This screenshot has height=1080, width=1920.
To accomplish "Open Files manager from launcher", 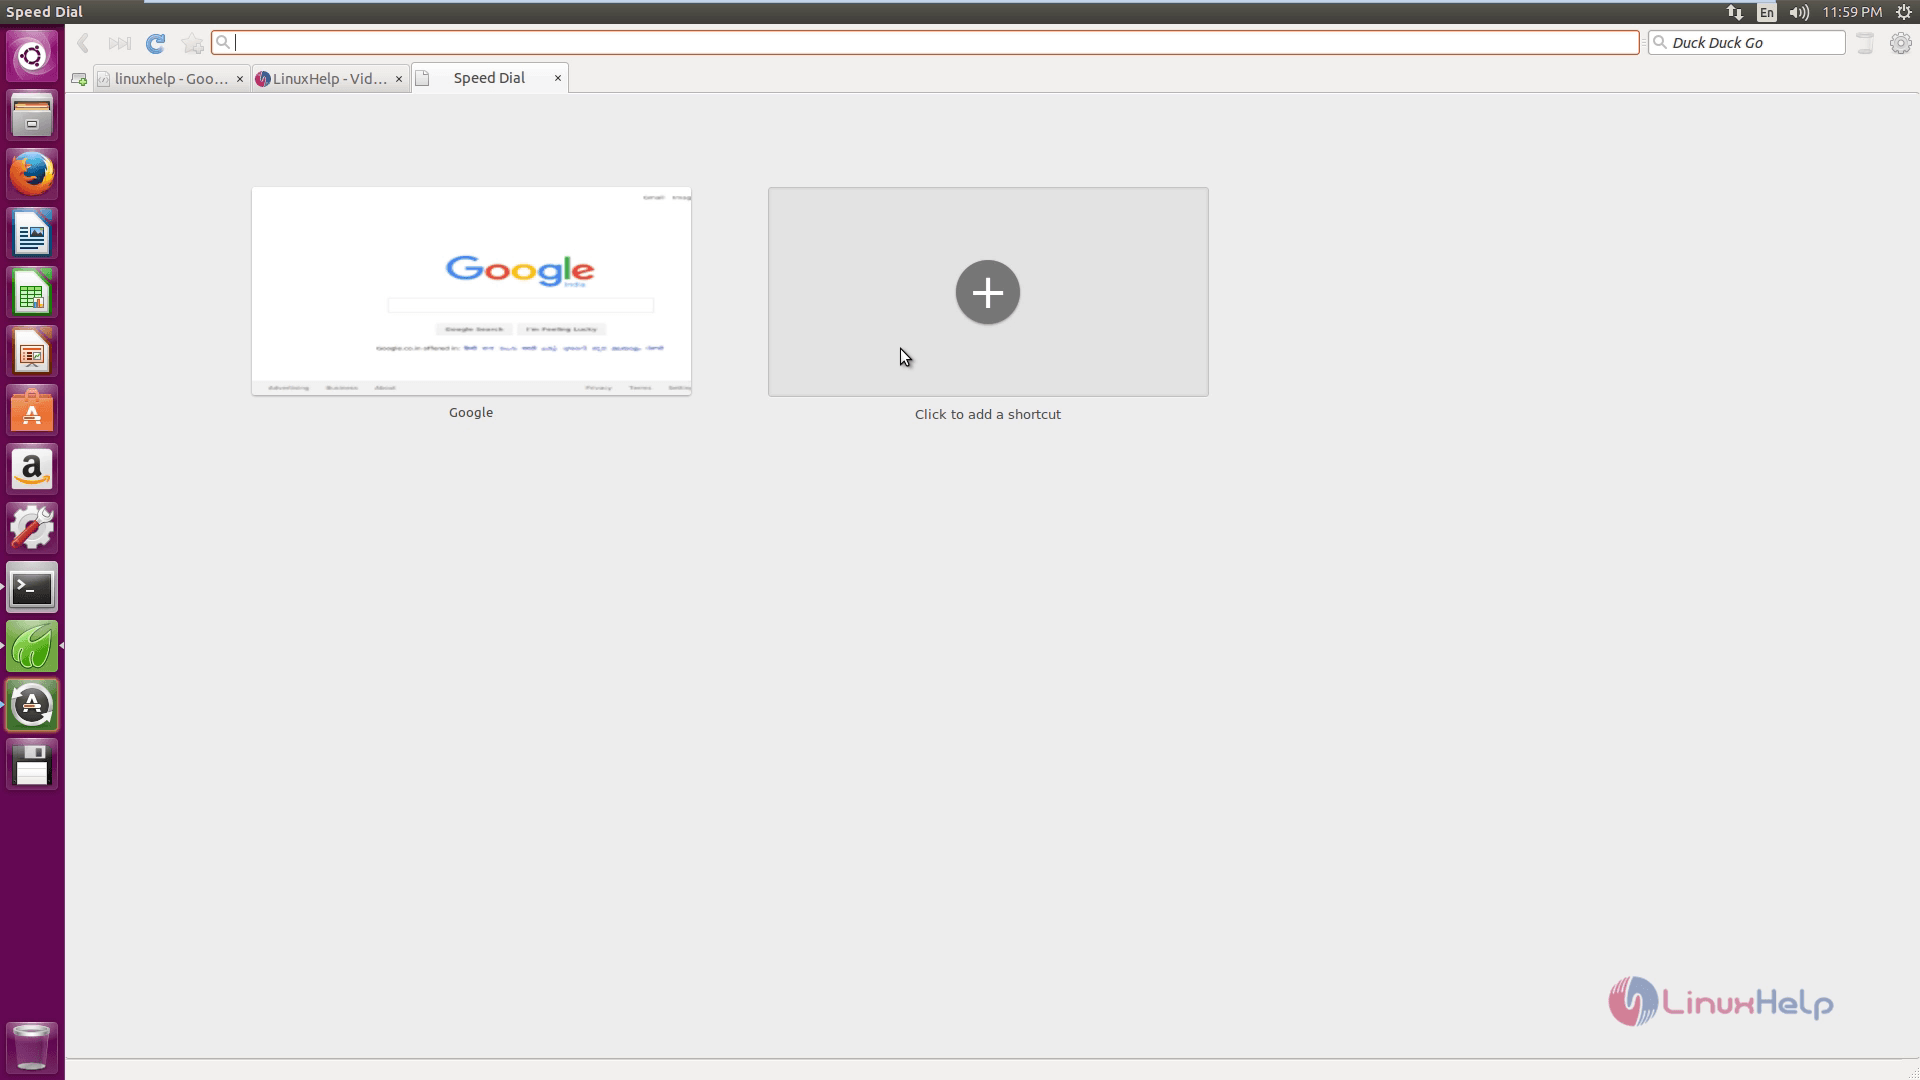I will tap(32, 115).
